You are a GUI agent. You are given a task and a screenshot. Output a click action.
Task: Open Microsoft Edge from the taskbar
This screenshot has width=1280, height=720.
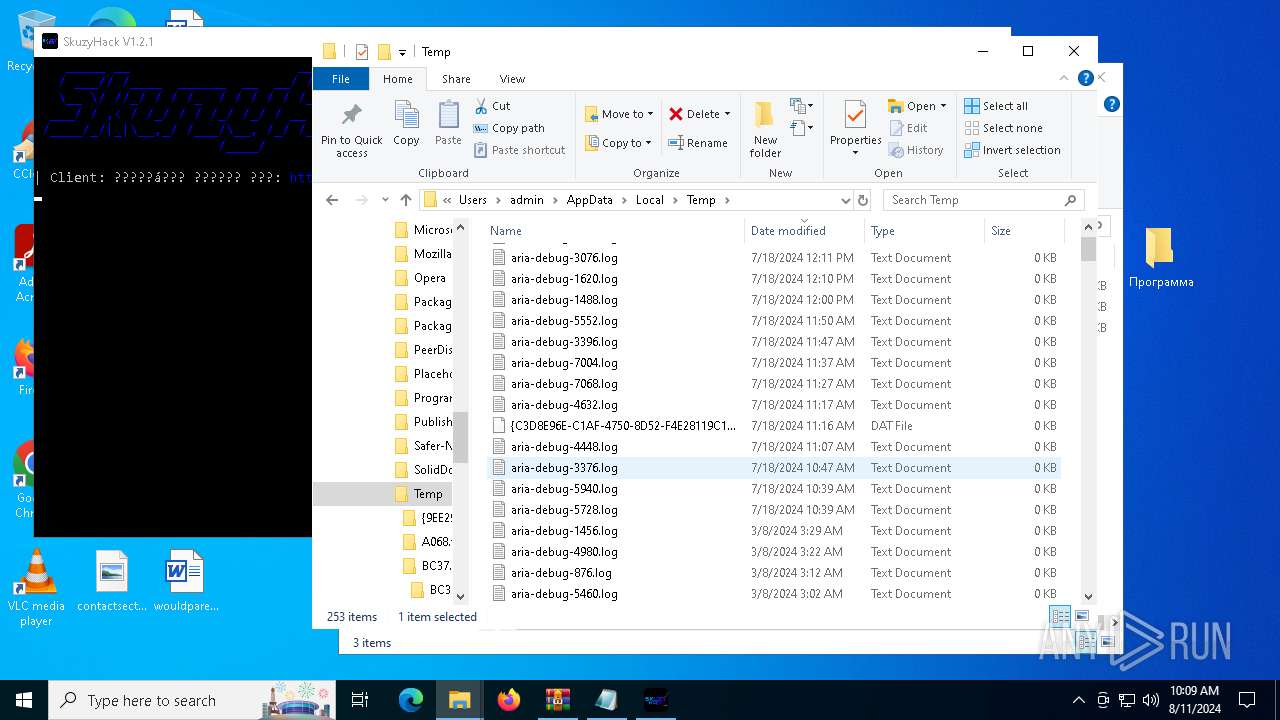[x=411, y=700]
